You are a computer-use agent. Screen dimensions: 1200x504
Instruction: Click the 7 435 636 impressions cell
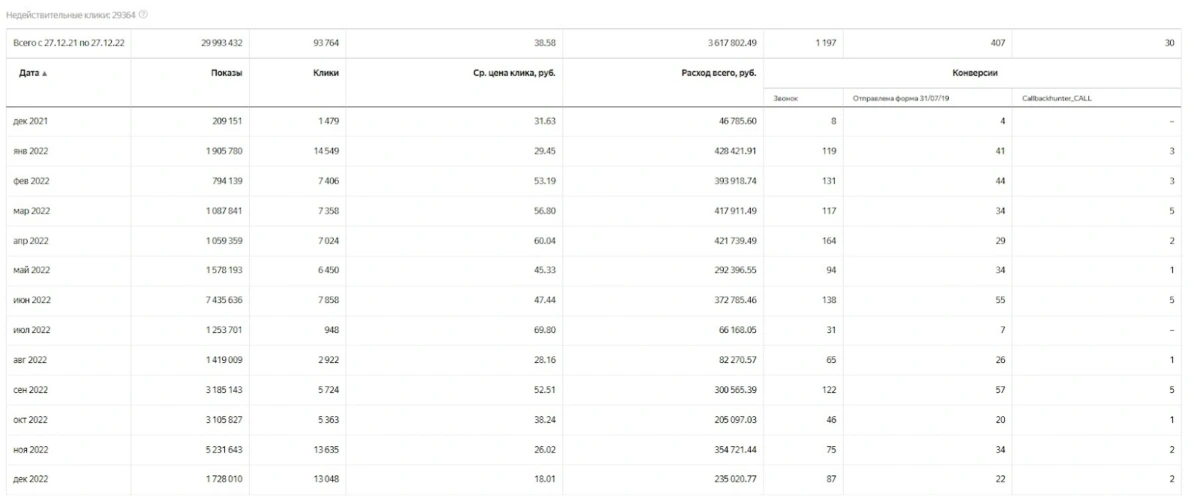tap(224, 300)
